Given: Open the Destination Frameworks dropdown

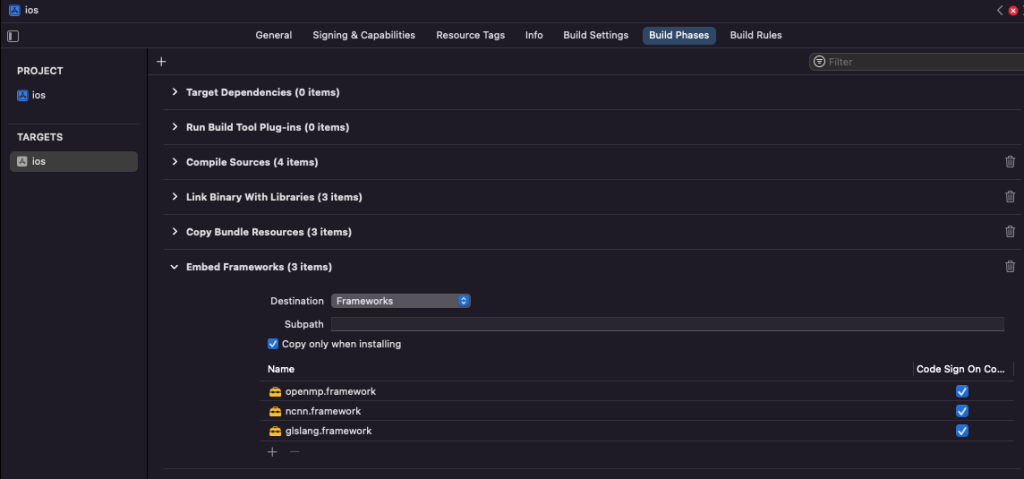Looking at the screenshot, I should point(401,301).
